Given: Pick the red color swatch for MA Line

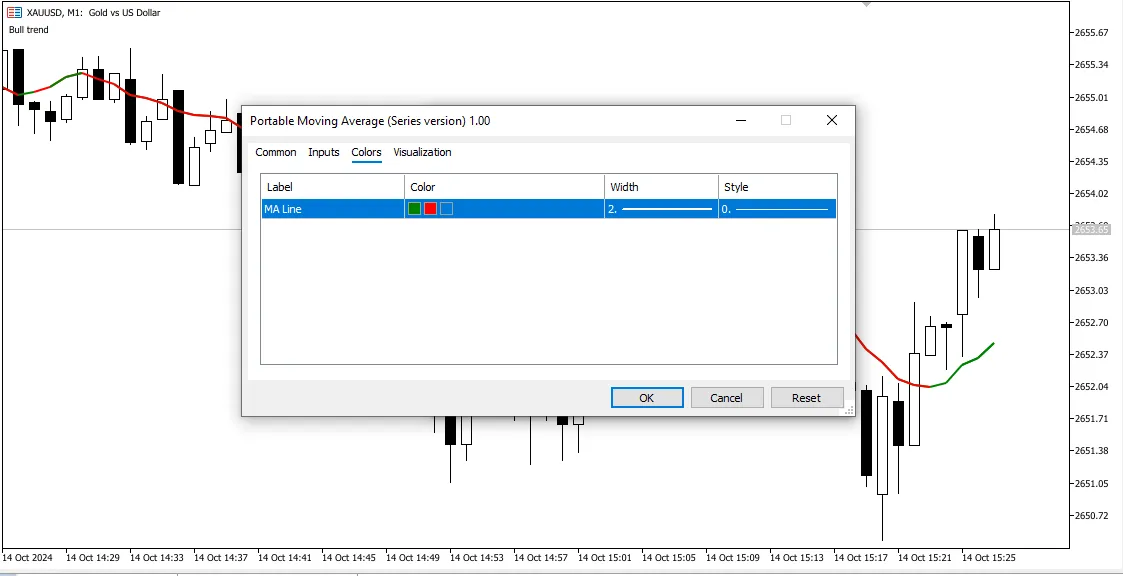Looking at the screenshot, I should (x=430, y=209).
